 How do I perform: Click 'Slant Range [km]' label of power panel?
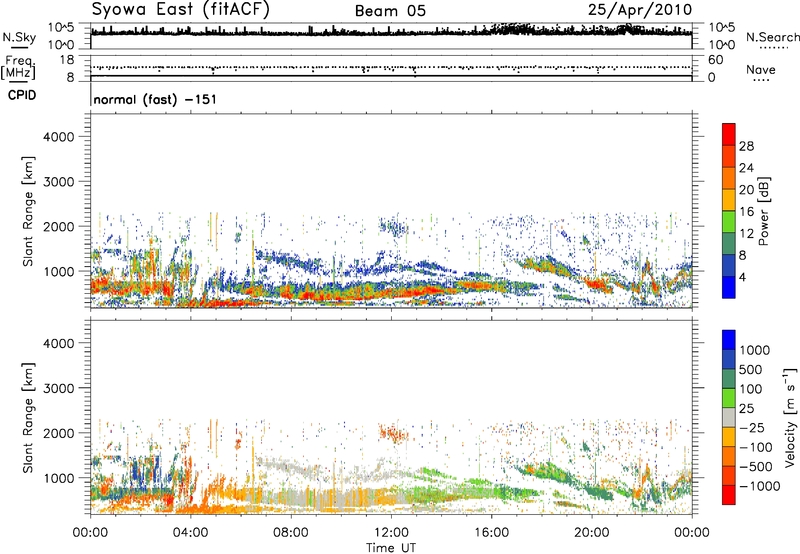[28, 211]
